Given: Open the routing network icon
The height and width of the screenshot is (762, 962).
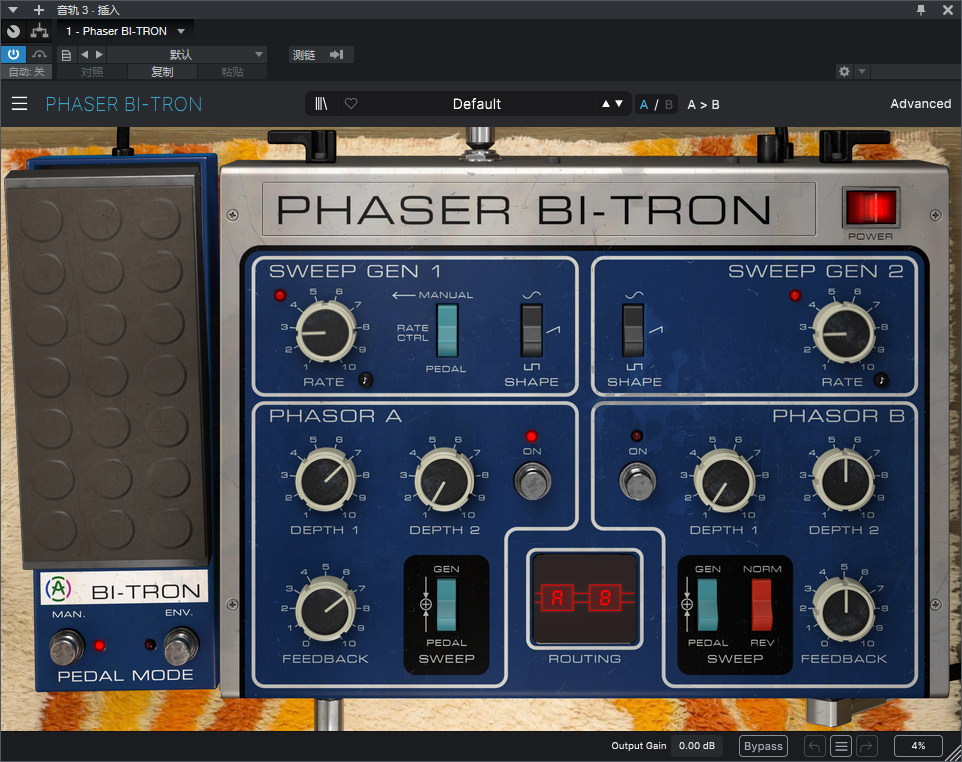Looking at the screenshot, I should click(39, 31).
